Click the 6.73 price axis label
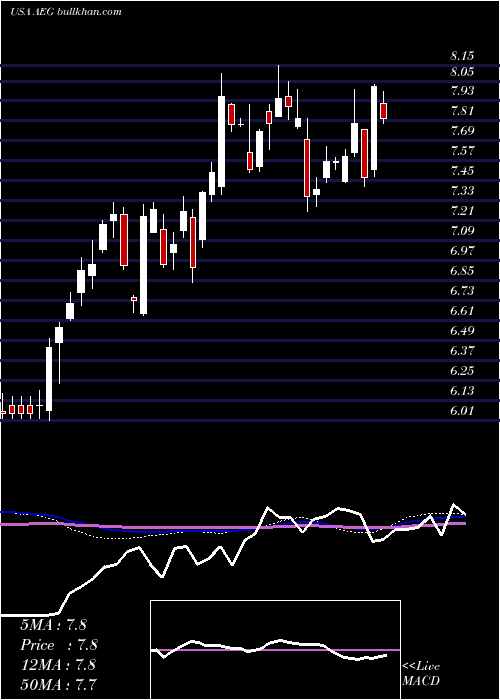Image resolution: width=500 pixels, height=700 pixels. click(x=462, y=291)
